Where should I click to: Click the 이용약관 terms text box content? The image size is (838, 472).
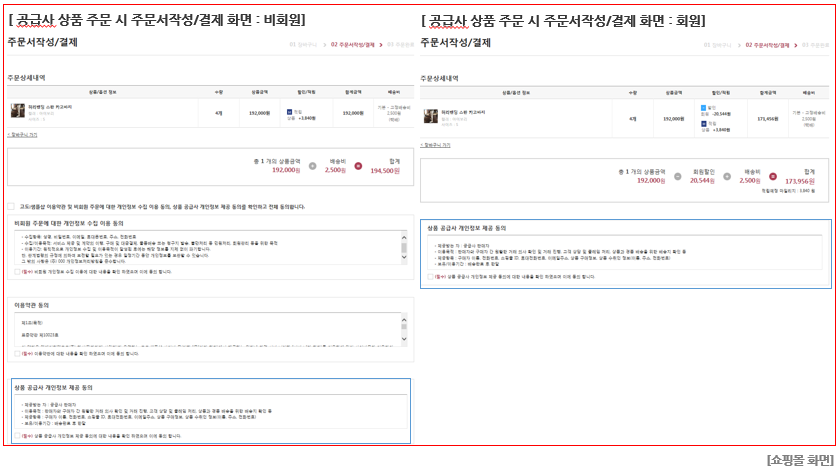point(207,329)
